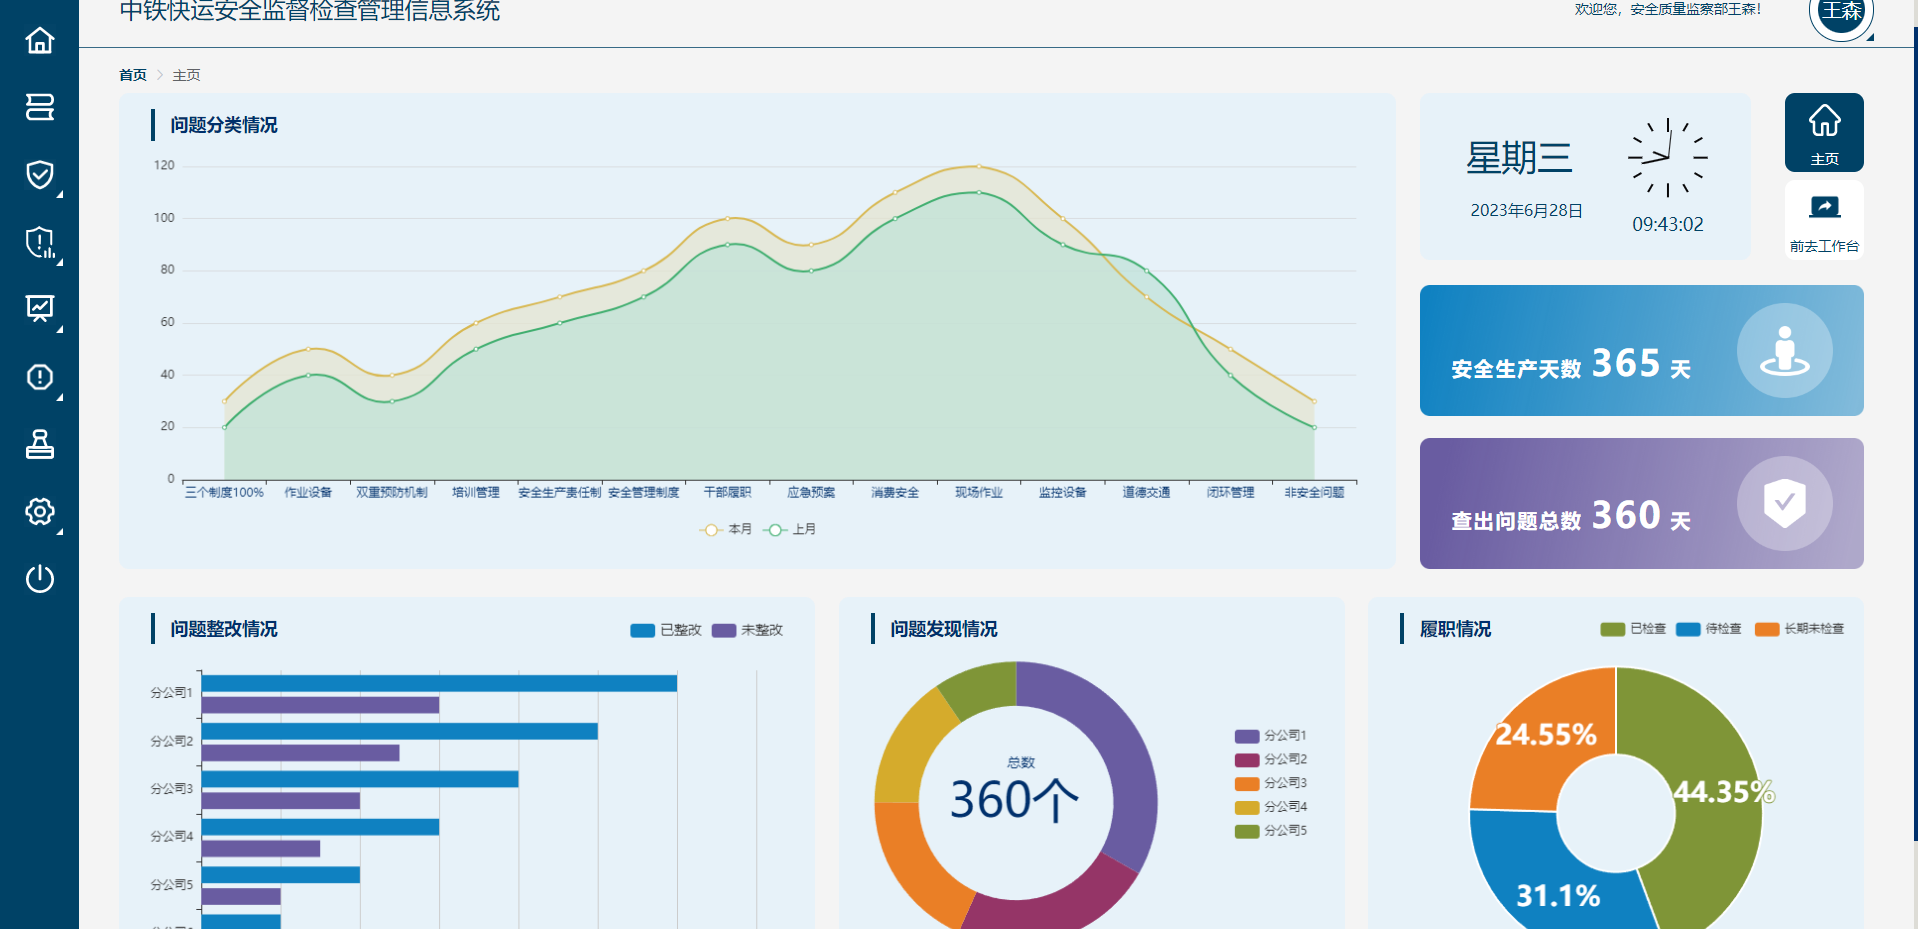Click the 分公司2 blue 已整改 bar
1918x929 pixels.
[x=400, y=731]
